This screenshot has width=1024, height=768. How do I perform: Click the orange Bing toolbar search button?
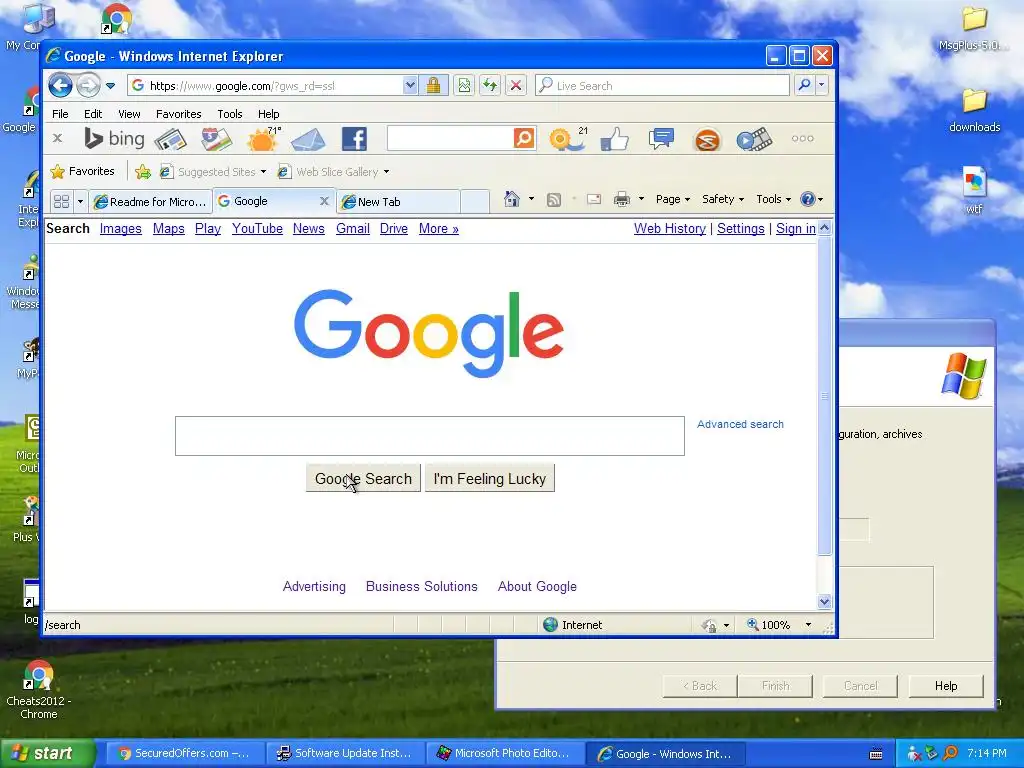(x=524, y=138)
